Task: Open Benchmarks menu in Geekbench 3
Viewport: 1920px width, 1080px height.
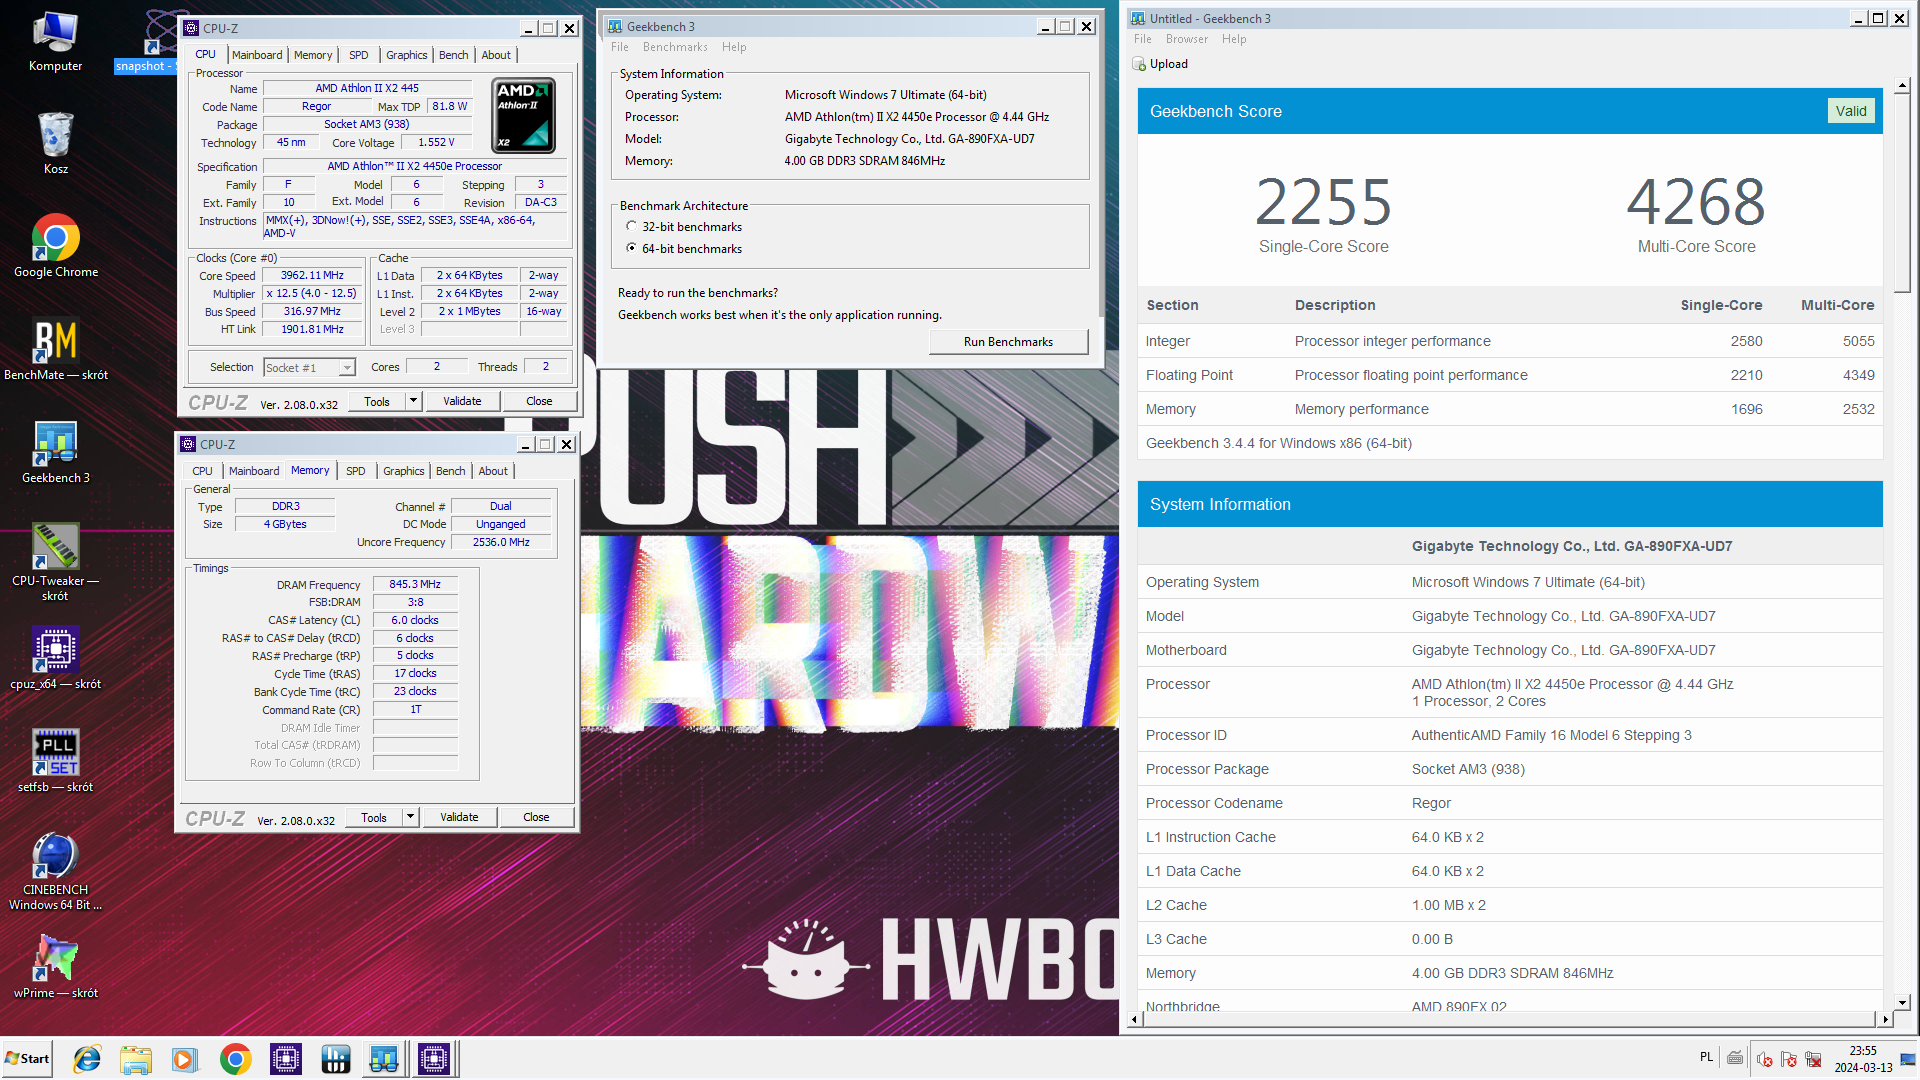Action: 675,47
